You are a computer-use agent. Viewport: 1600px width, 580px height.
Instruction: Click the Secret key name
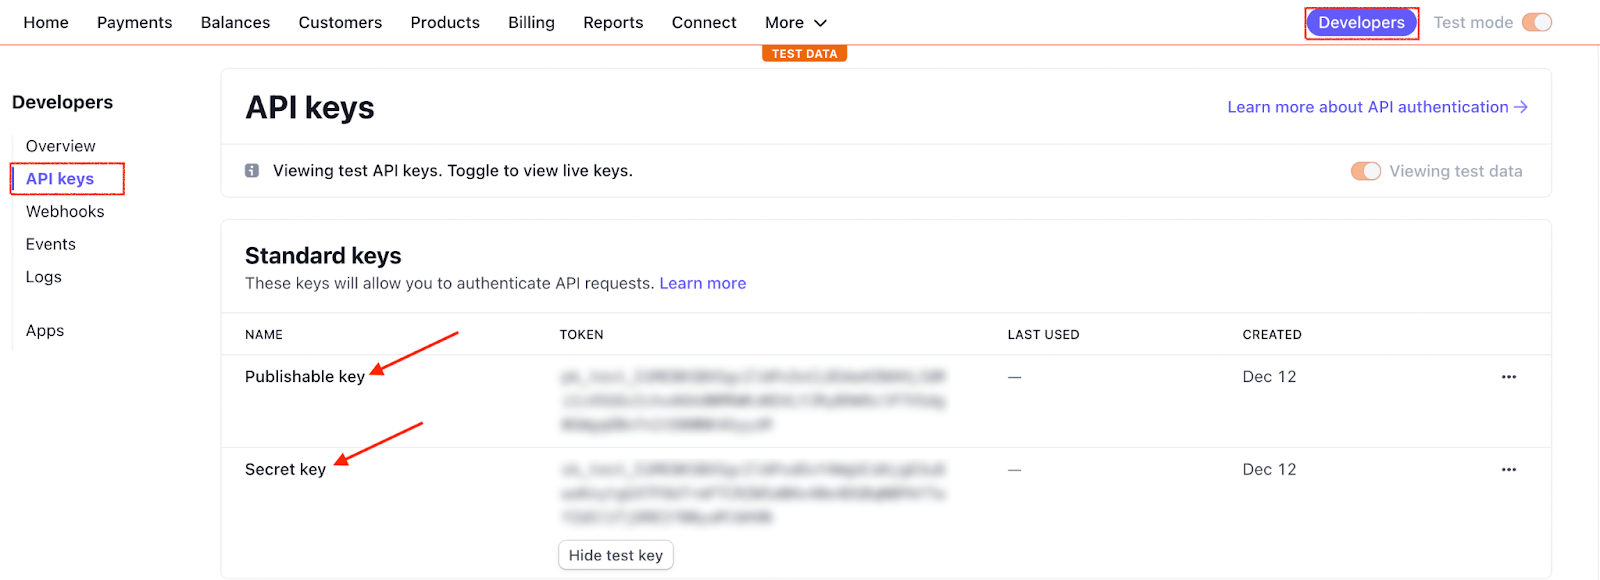pyautogui.click(x=285, y=469)
